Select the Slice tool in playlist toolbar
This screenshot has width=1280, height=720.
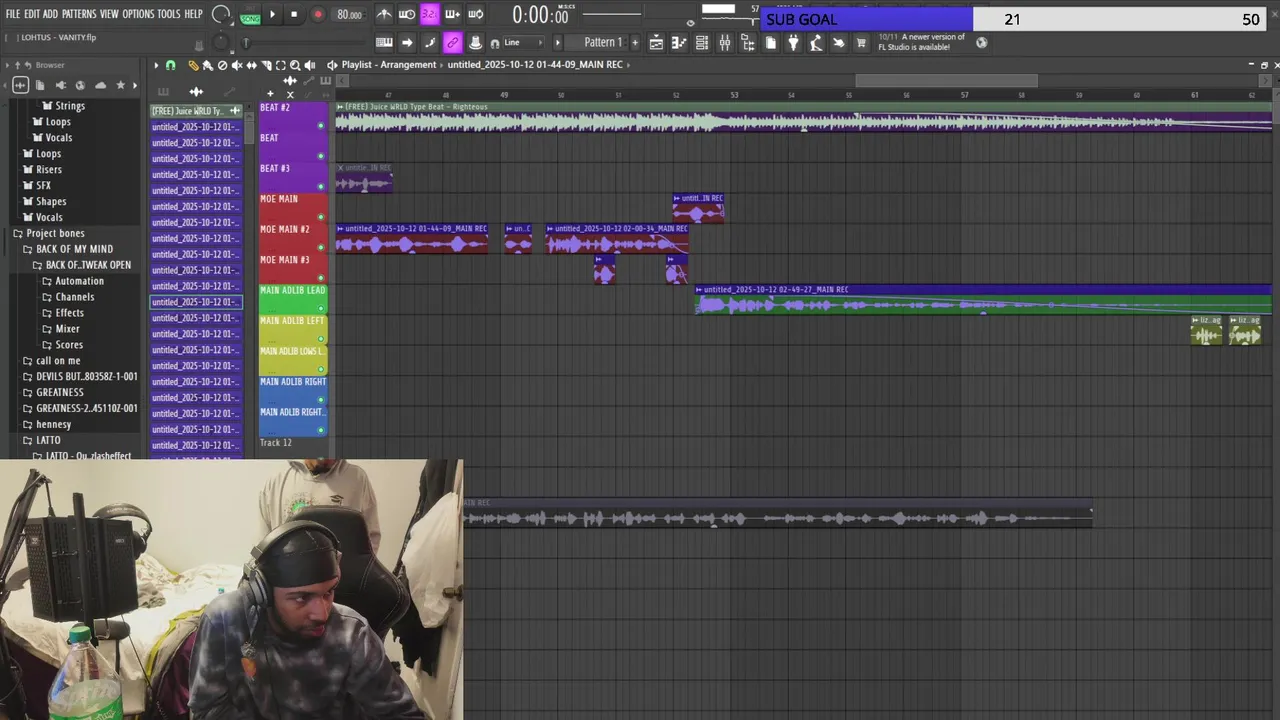(266, 65)
